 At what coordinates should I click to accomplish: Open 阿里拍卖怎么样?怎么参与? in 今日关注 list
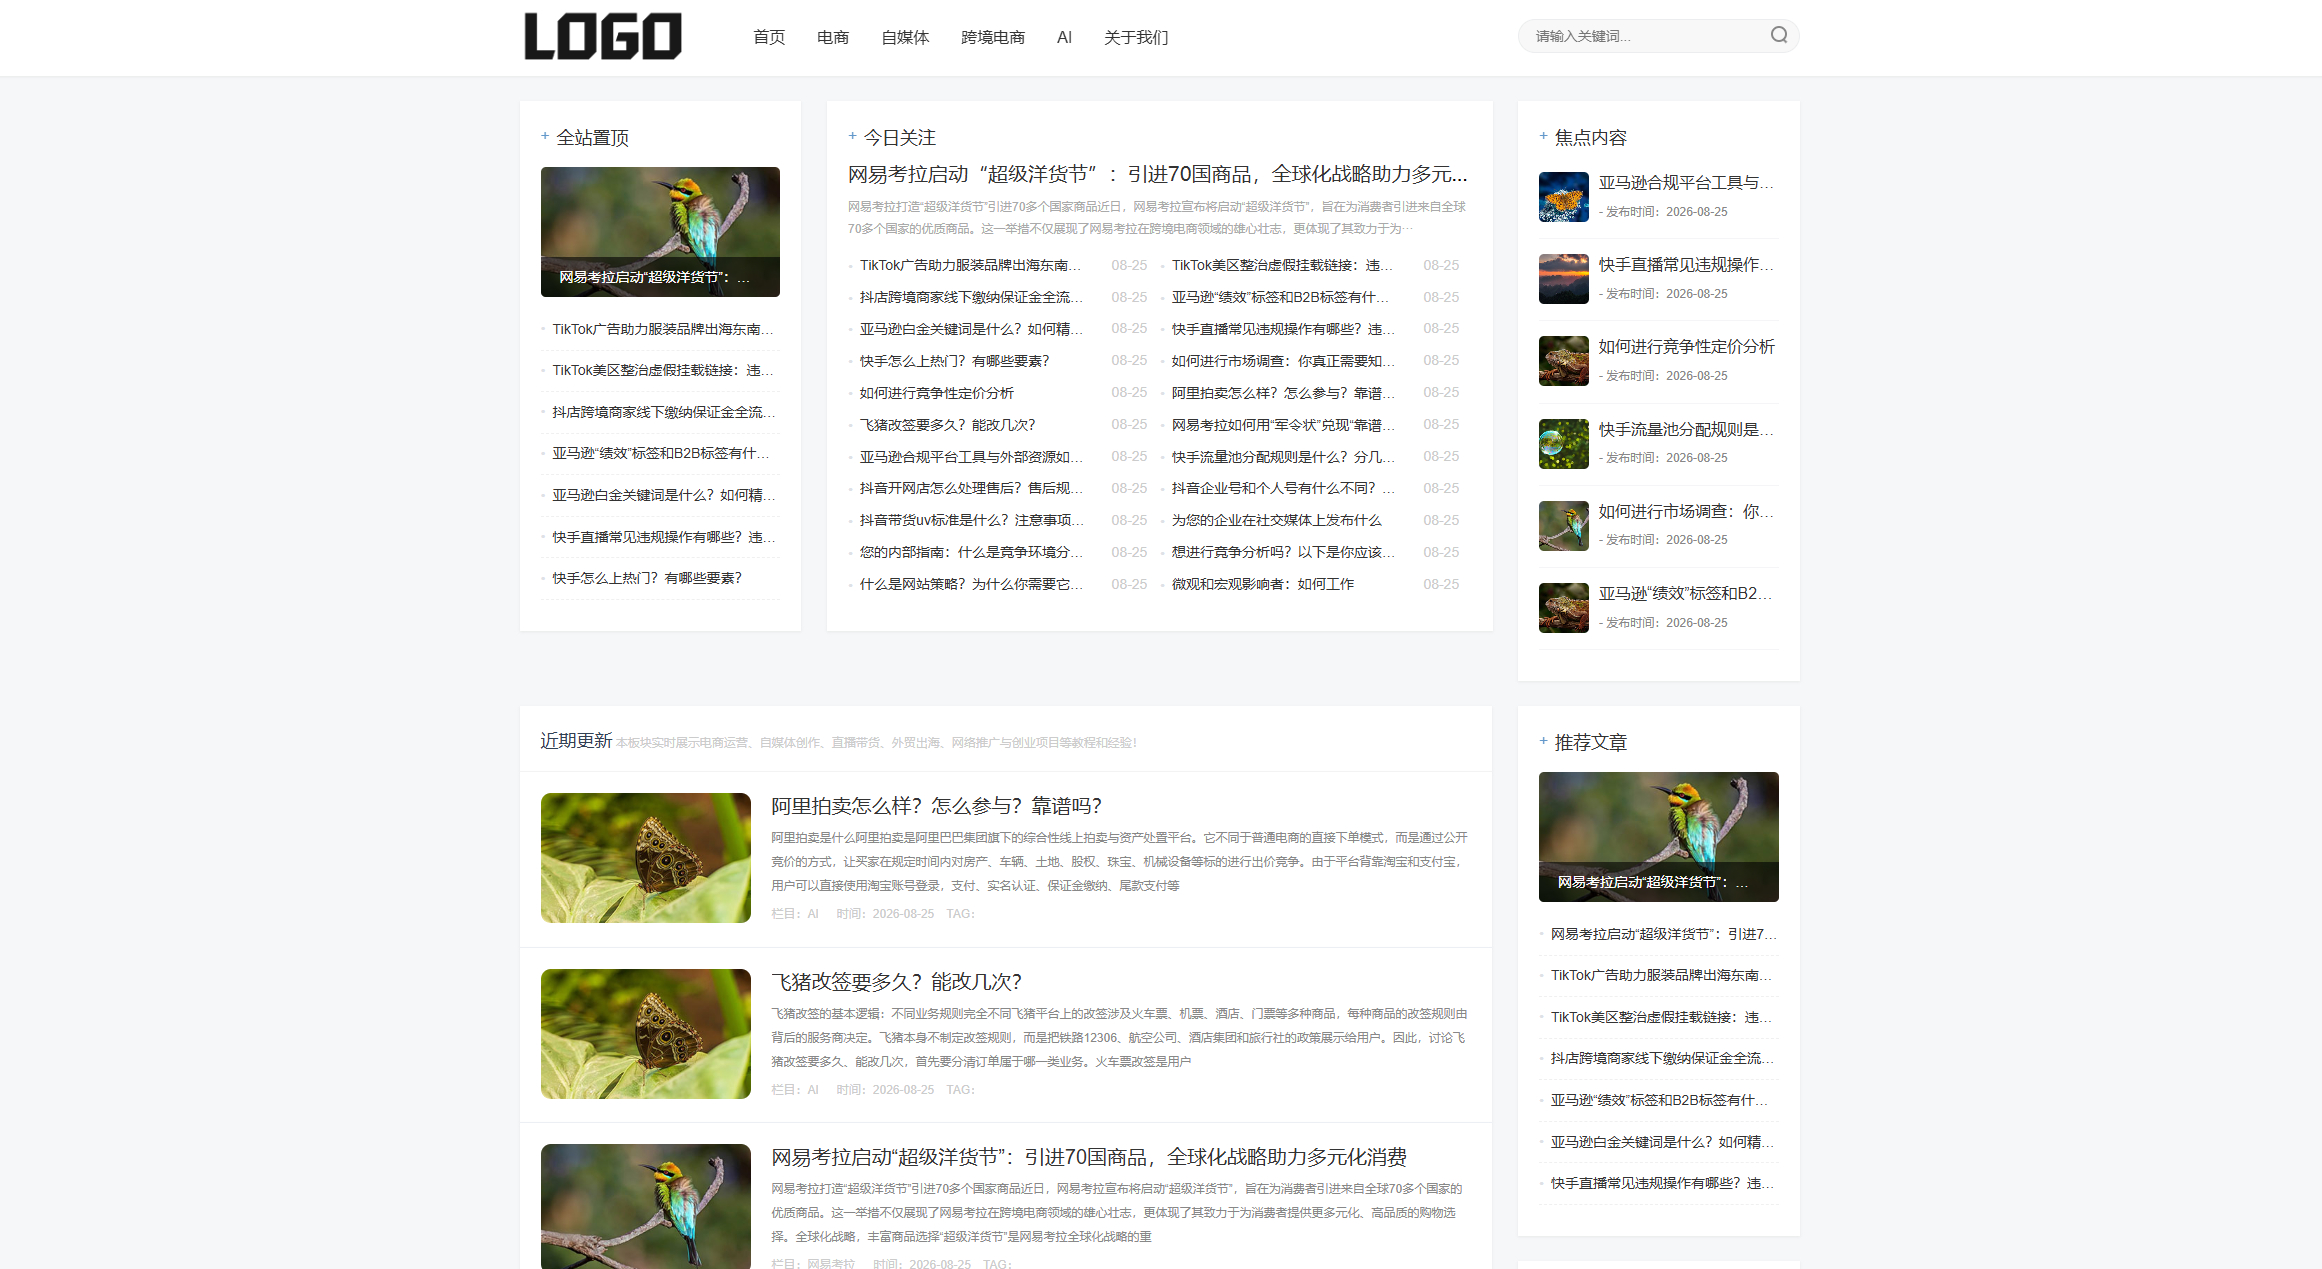pyautogui.click(x=1283, y=393)
